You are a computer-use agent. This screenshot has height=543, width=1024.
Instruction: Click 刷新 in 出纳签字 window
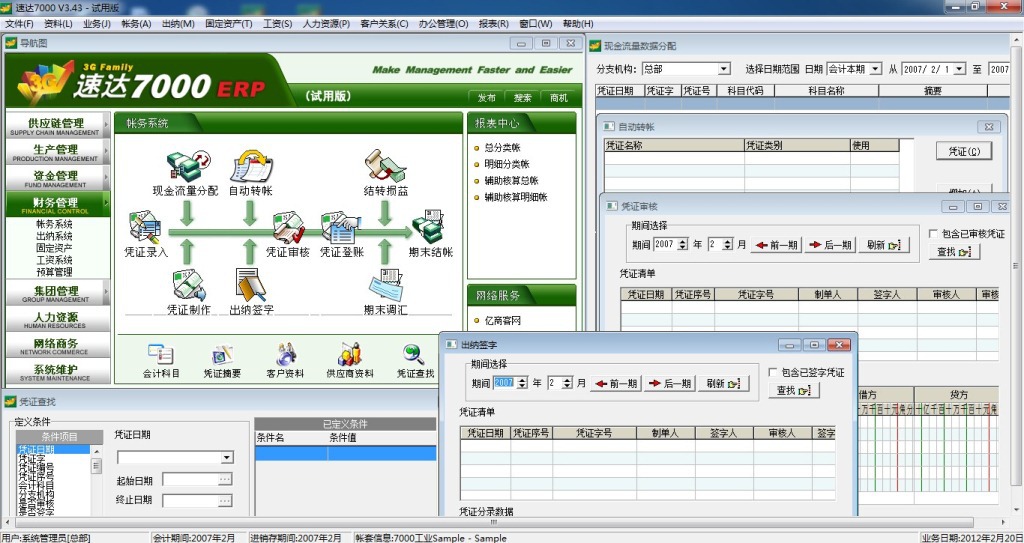tap(723, 384)
